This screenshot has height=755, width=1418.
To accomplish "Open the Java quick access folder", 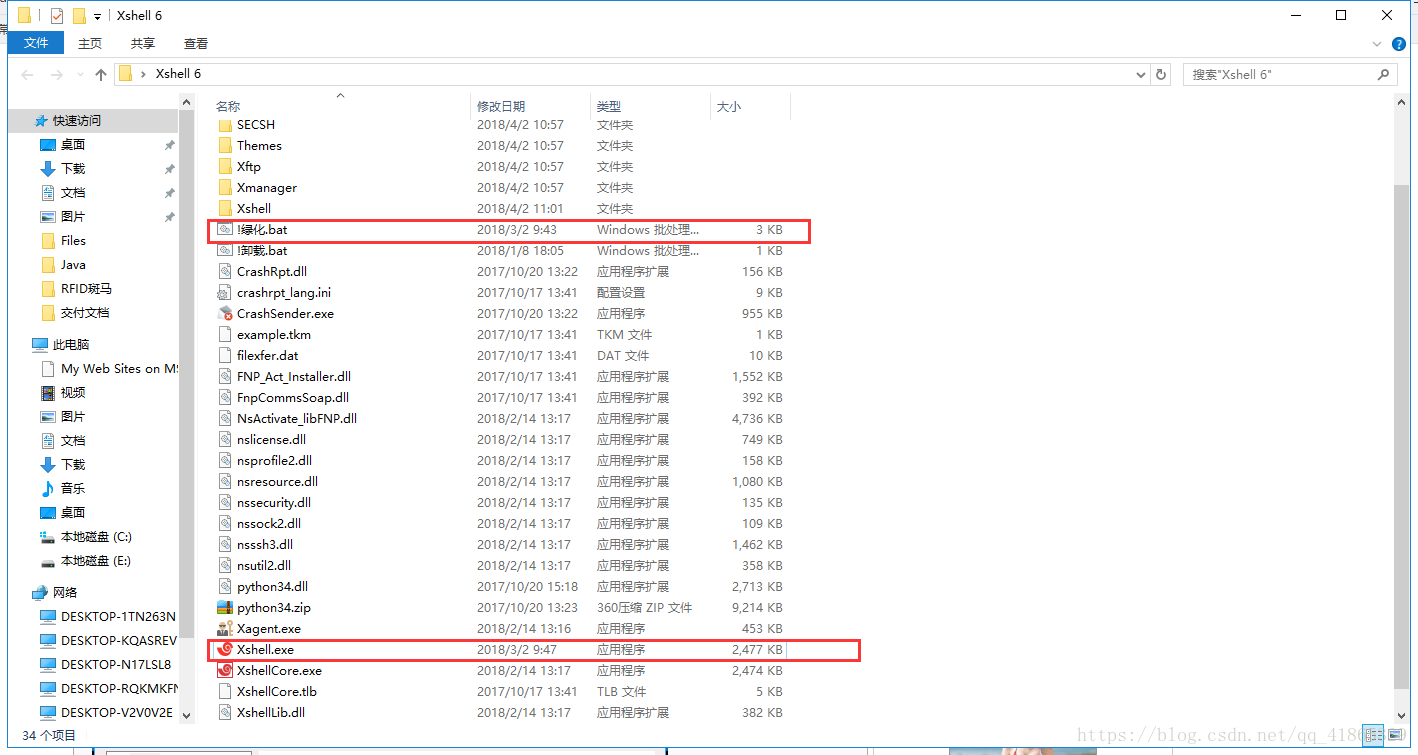I will click(73, 265).
